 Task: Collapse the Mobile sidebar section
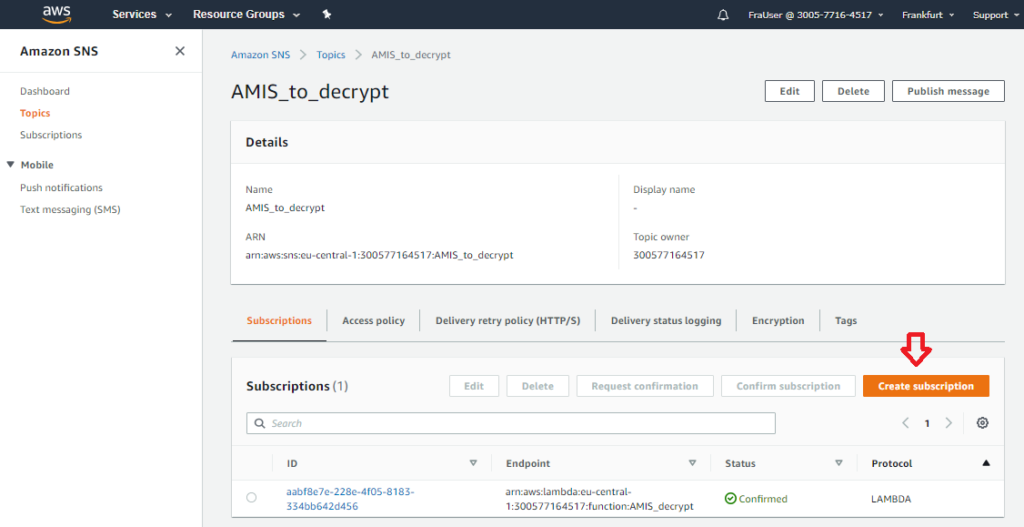[x=11, y=165]
